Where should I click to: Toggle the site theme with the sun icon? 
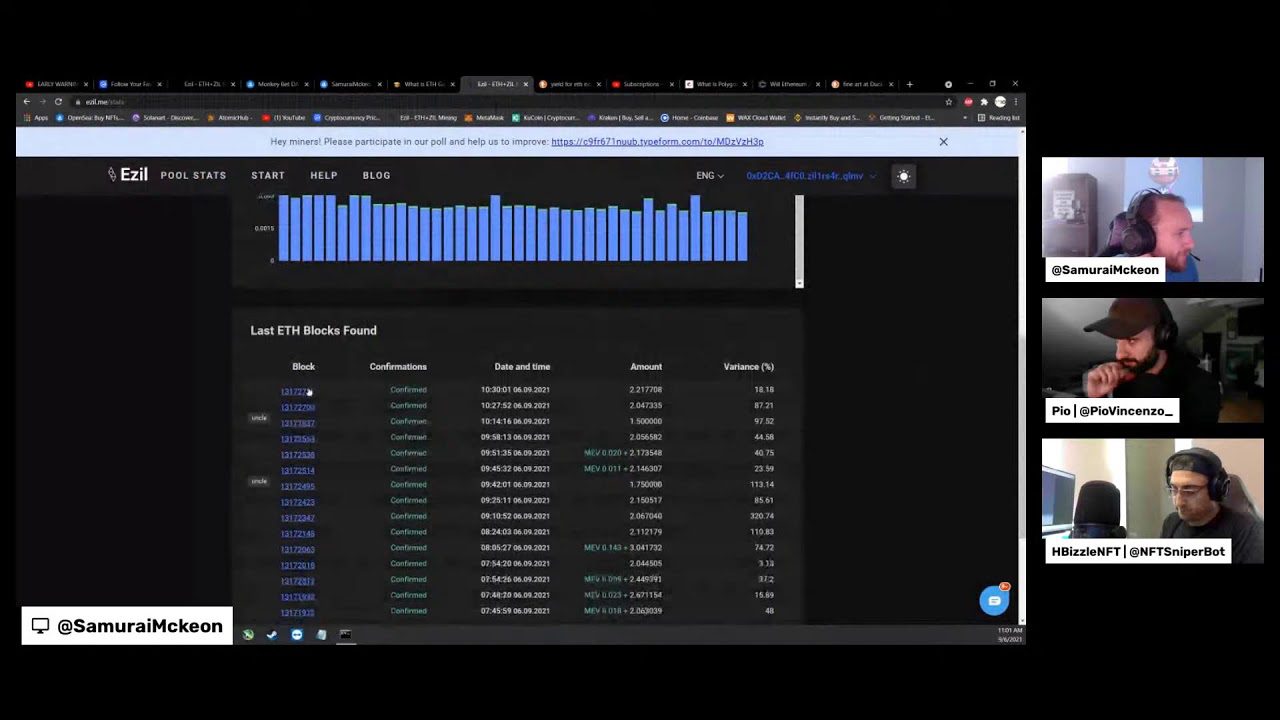pos(903,176)
